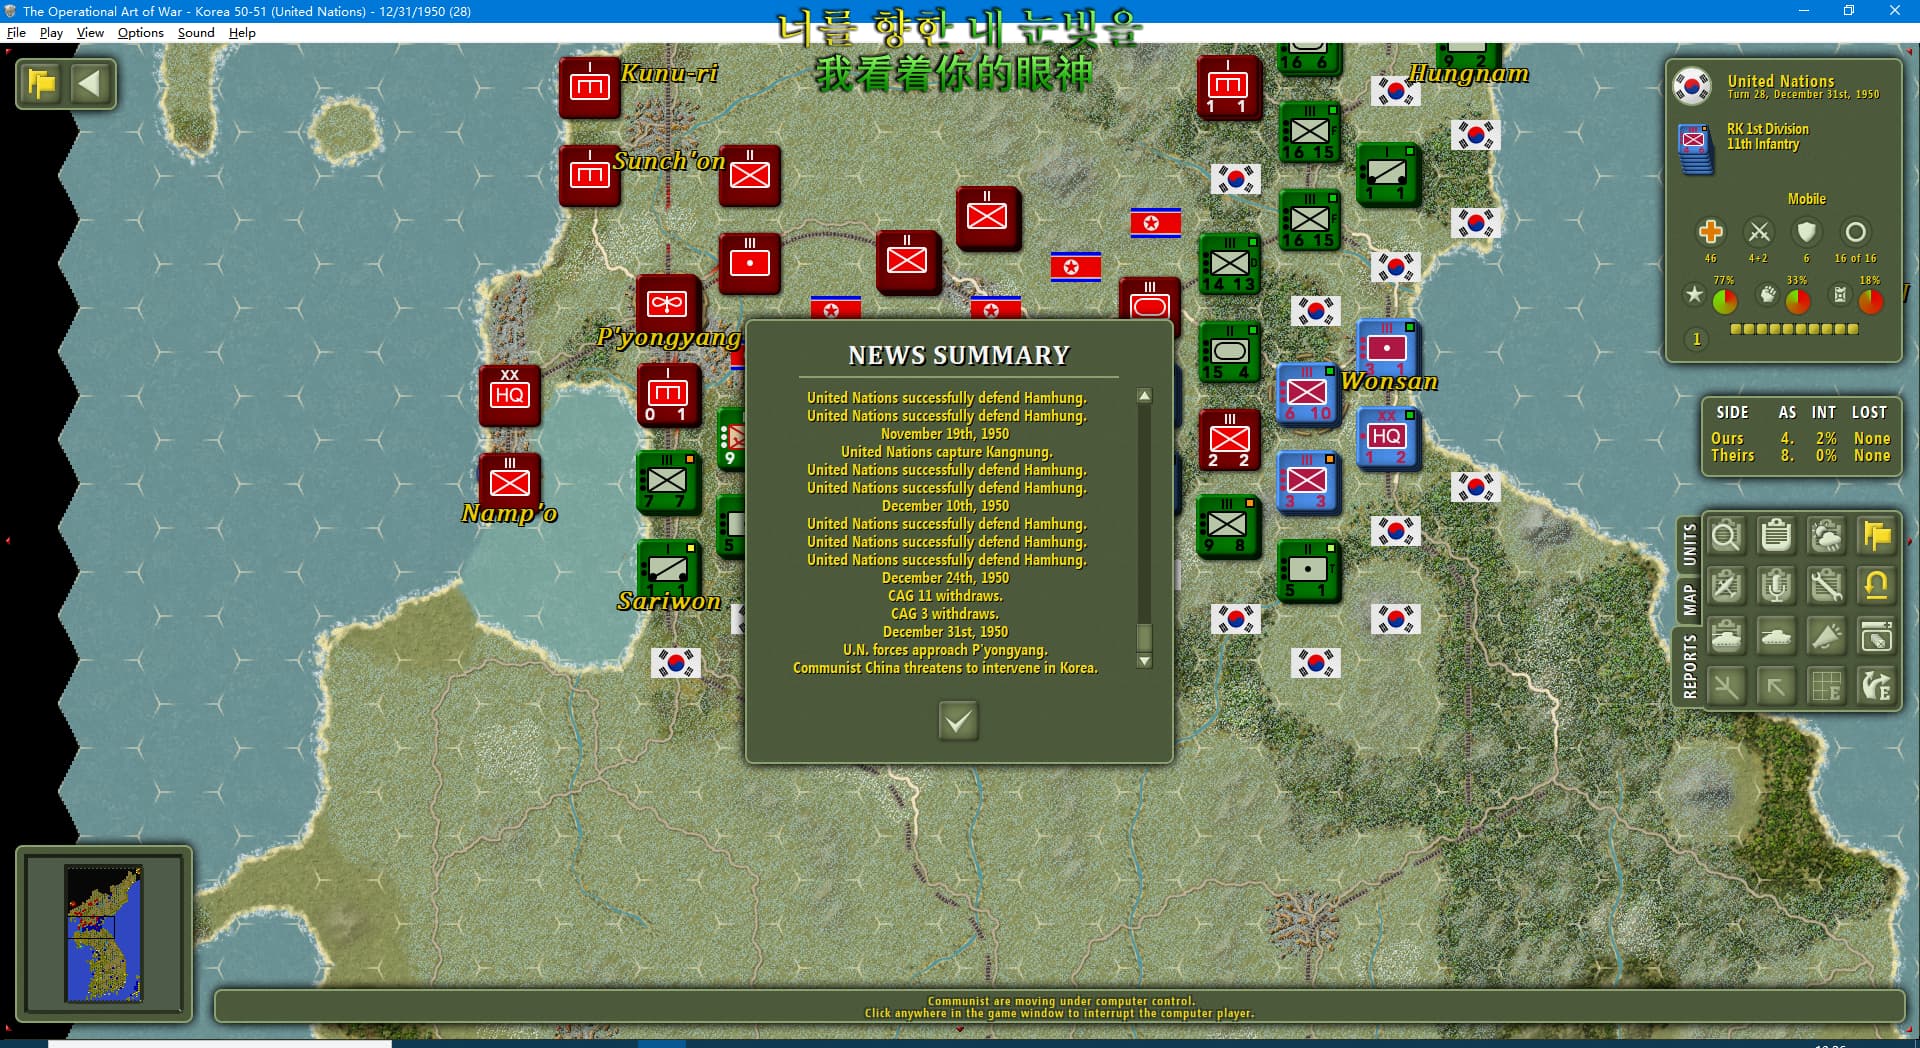Click the circle movement icon
The width and height of the screenshot is (1920, 1048).
[1855, 232]
